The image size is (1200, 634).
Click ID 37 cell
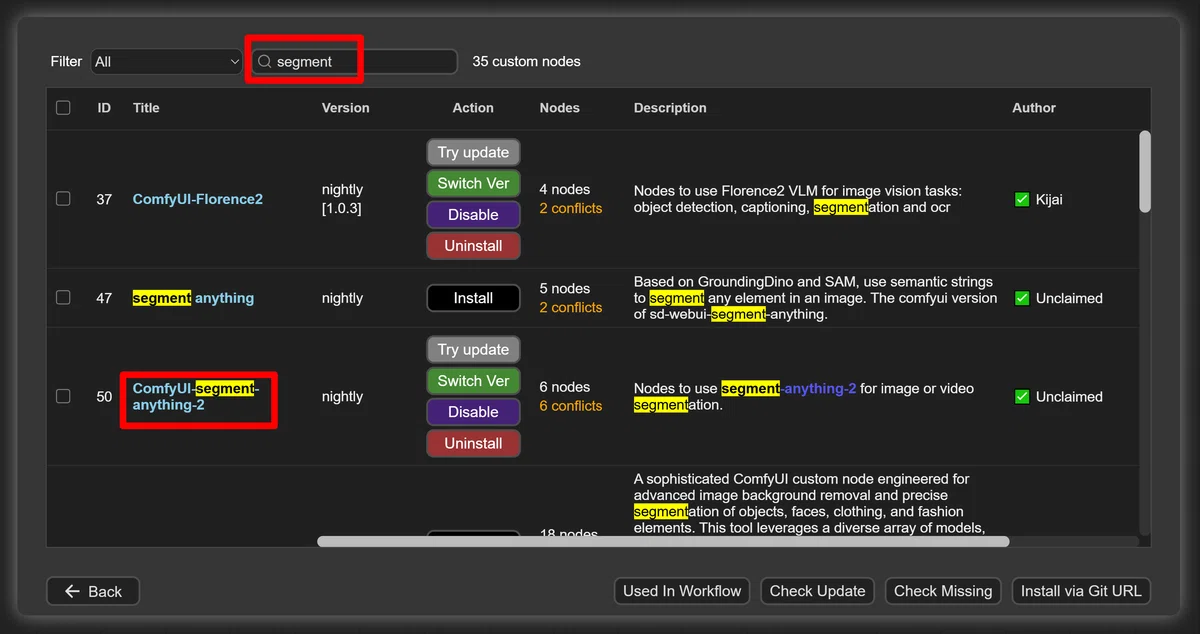coord(104,199)
